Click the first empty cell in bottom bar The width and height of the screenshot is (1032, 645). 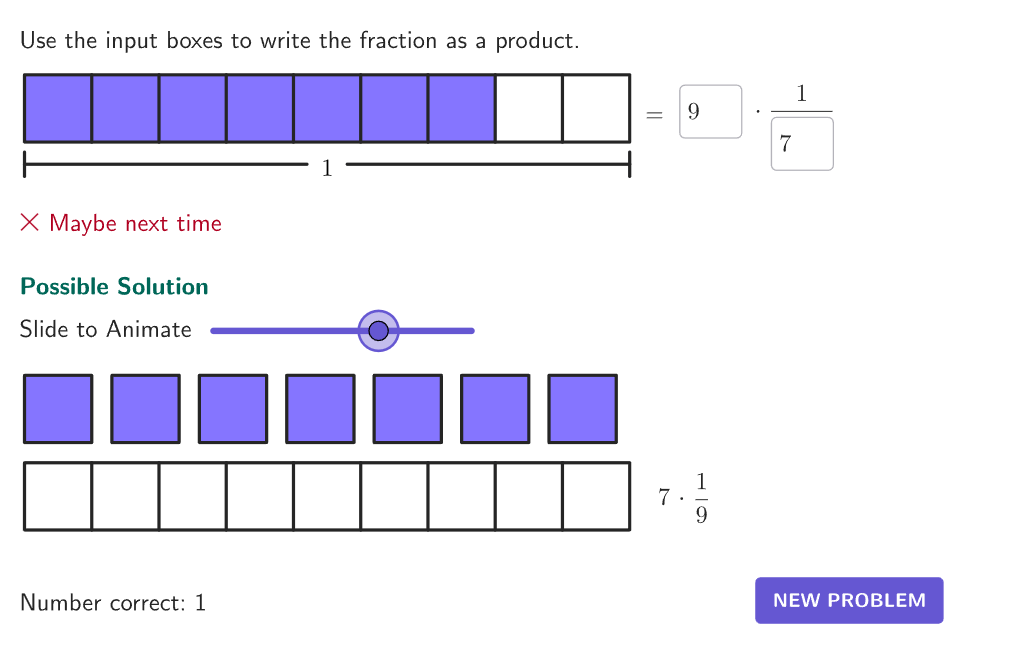point(58,496)
